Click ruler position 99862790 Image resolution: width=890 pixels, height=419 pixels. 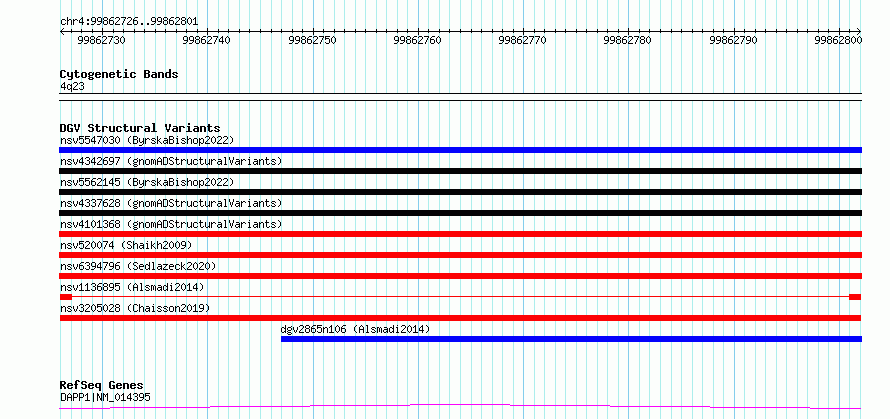pos(733,40)
